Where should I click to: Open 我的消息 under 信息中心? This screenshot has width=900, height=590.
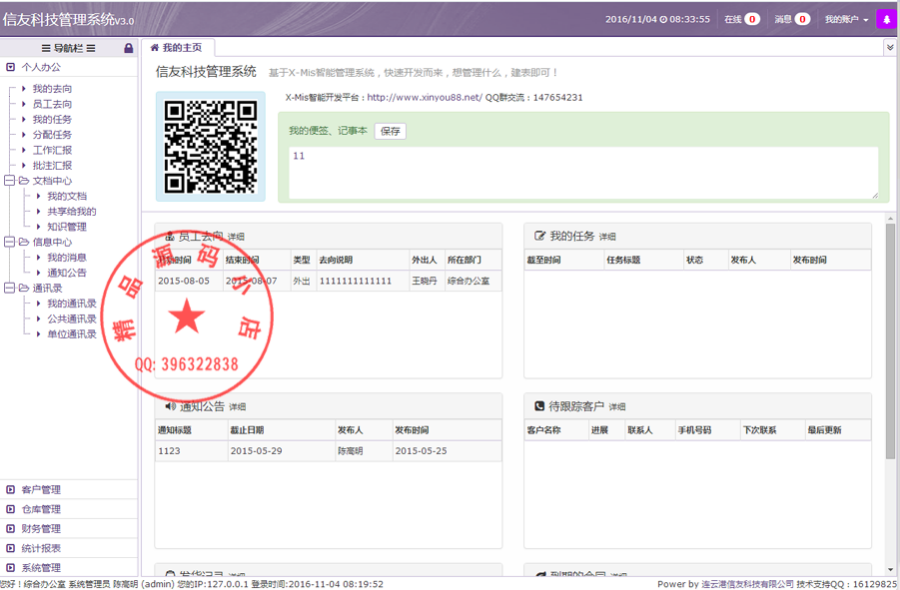click(x=67, y=257)
